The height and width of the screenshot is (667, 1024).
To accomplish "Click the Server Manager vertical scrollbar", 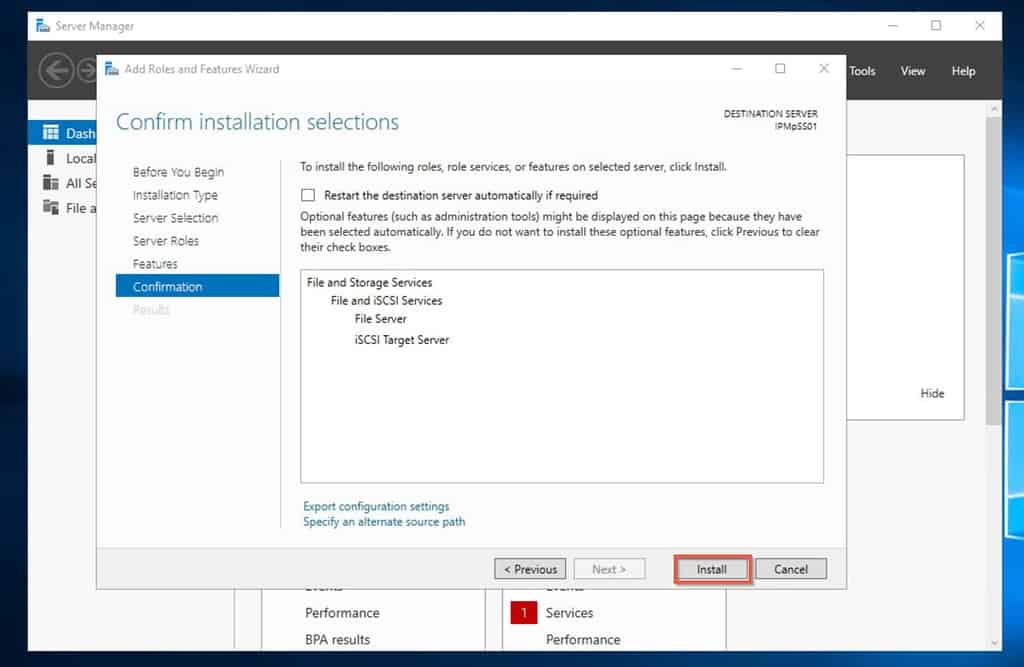I will pos(994,271).
